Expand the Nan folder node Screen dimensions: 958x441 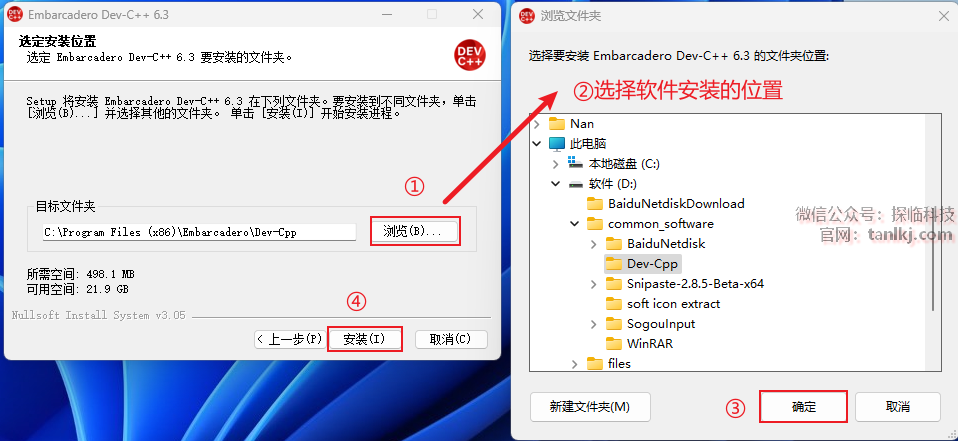pos(537,124)
